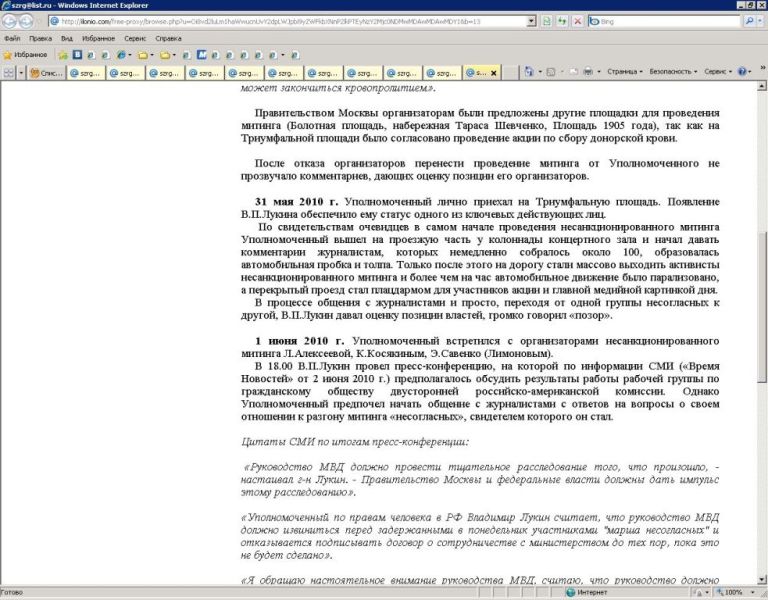Viewport: 768px width, 600px height.
Task: Click scrollbar up arrow
Action: [x=762, y=87]
